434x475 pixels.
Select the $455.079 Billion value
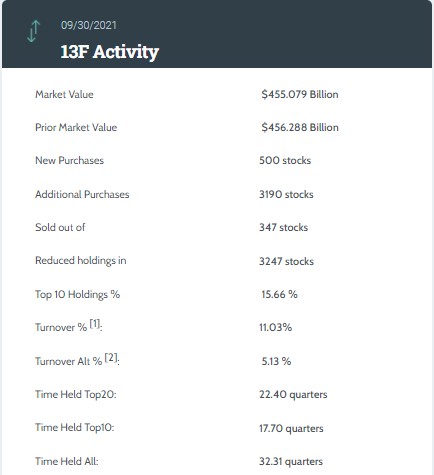pos(300,94)
